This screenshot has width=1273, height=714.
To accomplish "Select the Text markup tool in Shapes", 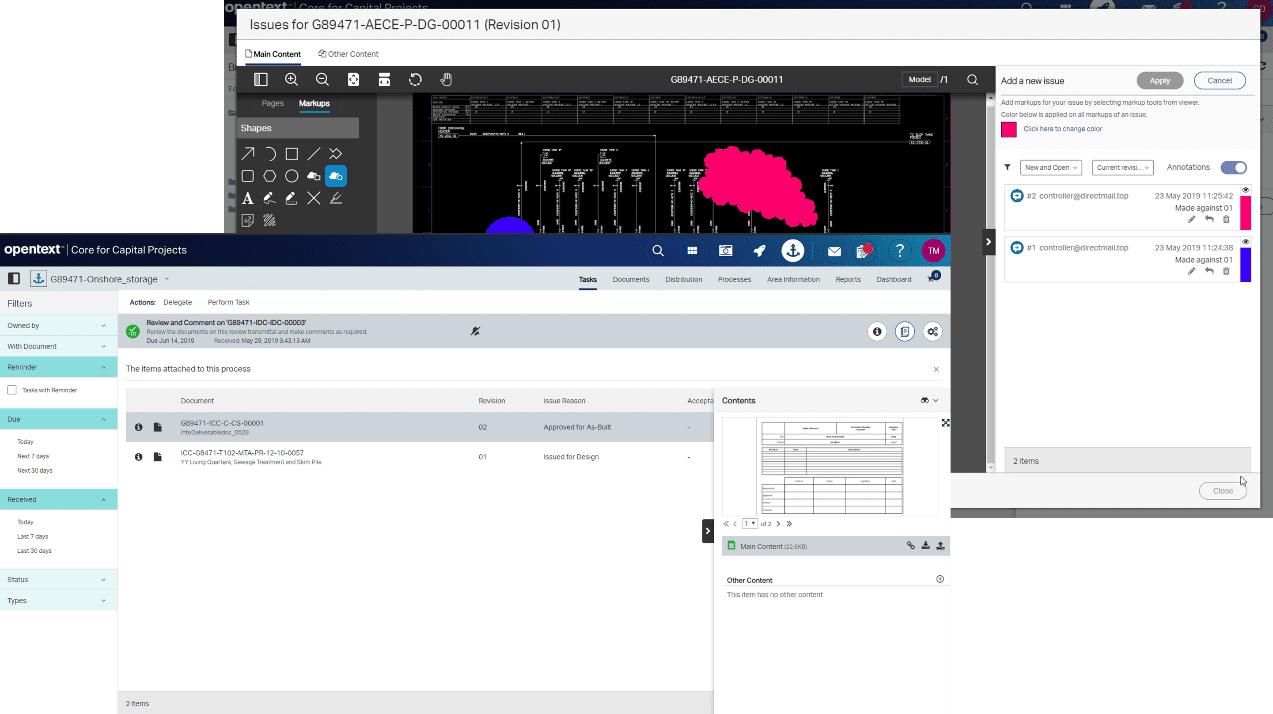I will [247, 198].
